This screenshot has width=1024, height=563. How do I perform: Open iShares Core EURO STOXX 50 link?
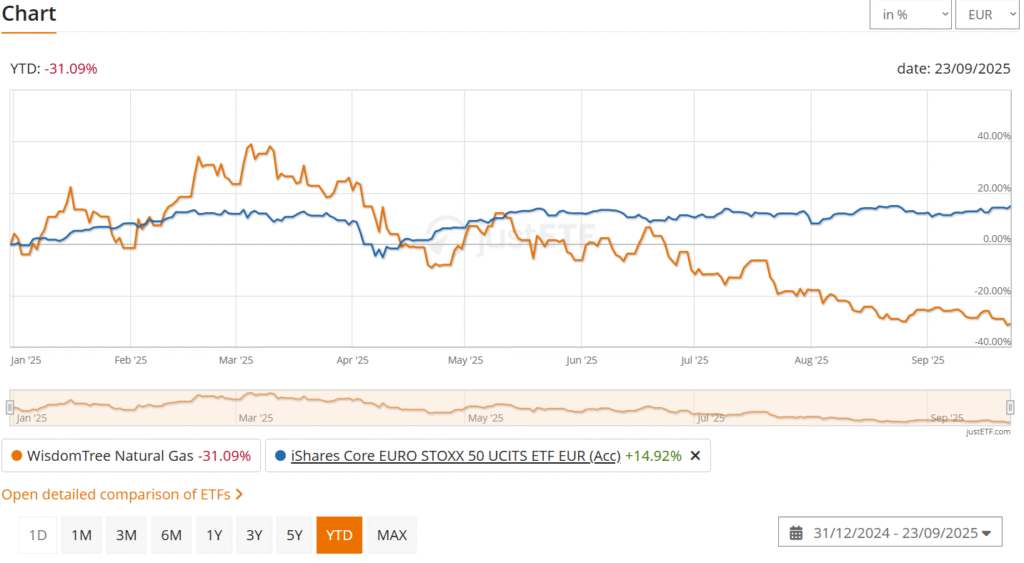click(x=455, y=456)
